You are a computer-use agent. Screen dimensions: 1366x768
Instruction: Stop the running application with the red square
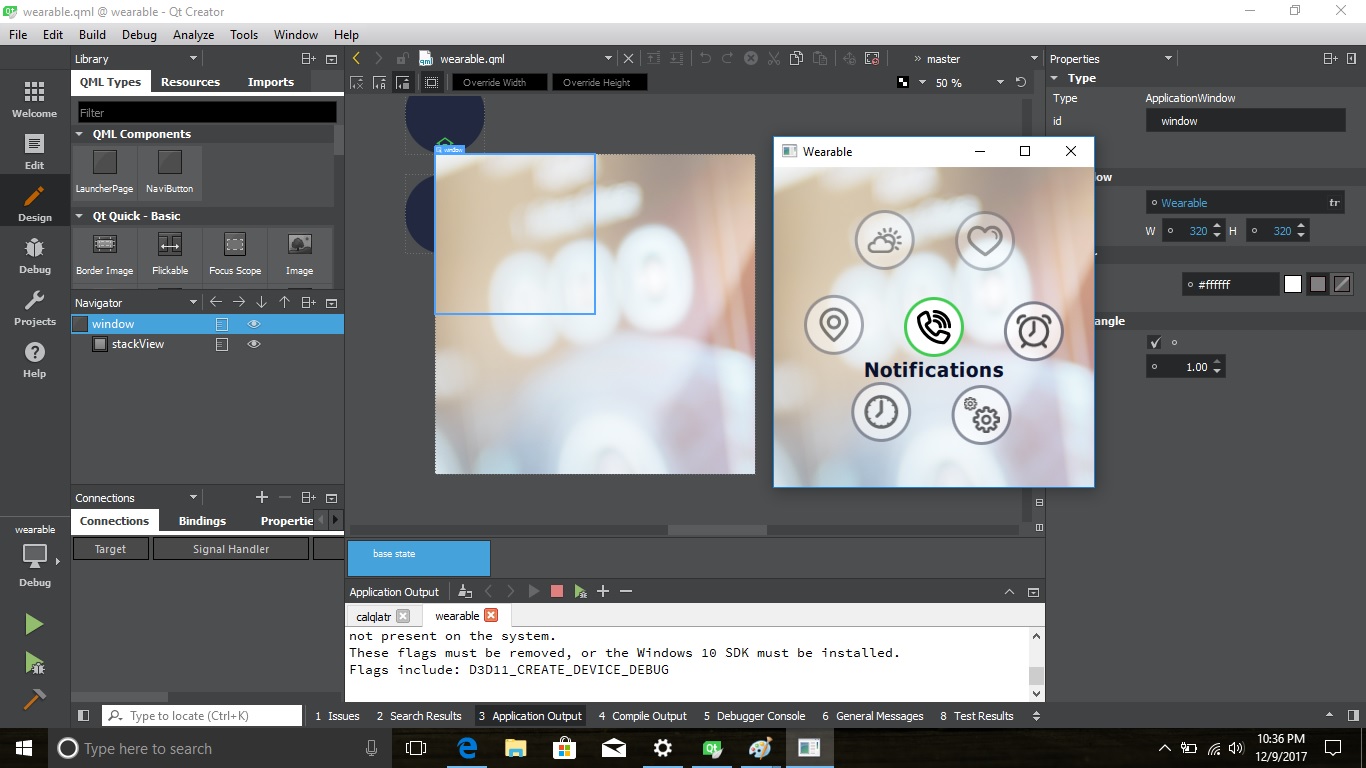tap(557, 591)
